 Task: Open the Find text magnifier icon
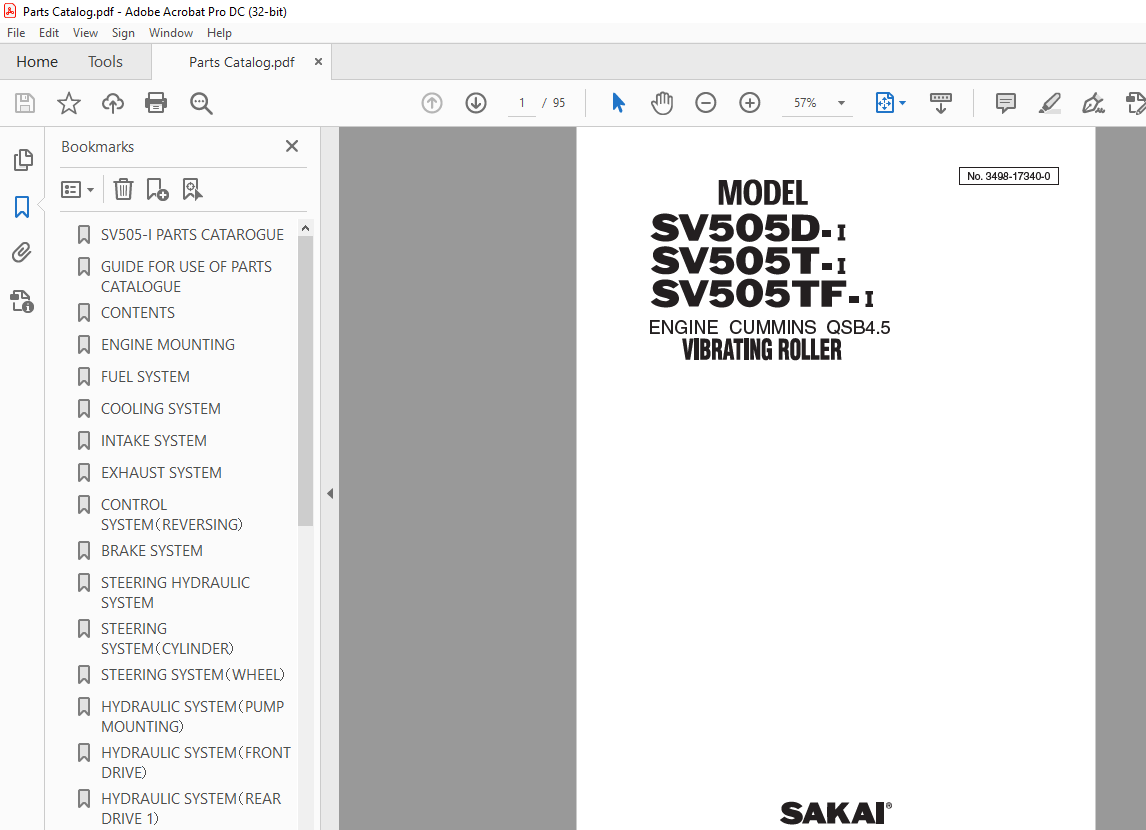pos(201,104)
